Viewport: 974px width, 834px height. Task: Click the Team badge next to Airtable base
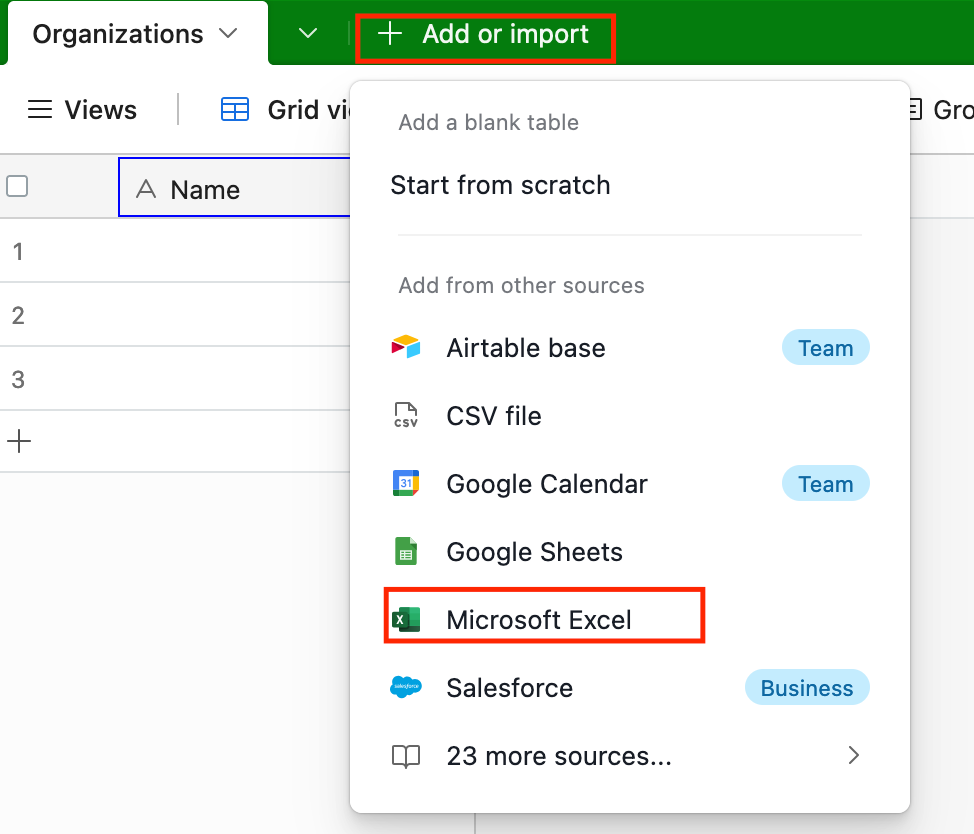point(826,348)
